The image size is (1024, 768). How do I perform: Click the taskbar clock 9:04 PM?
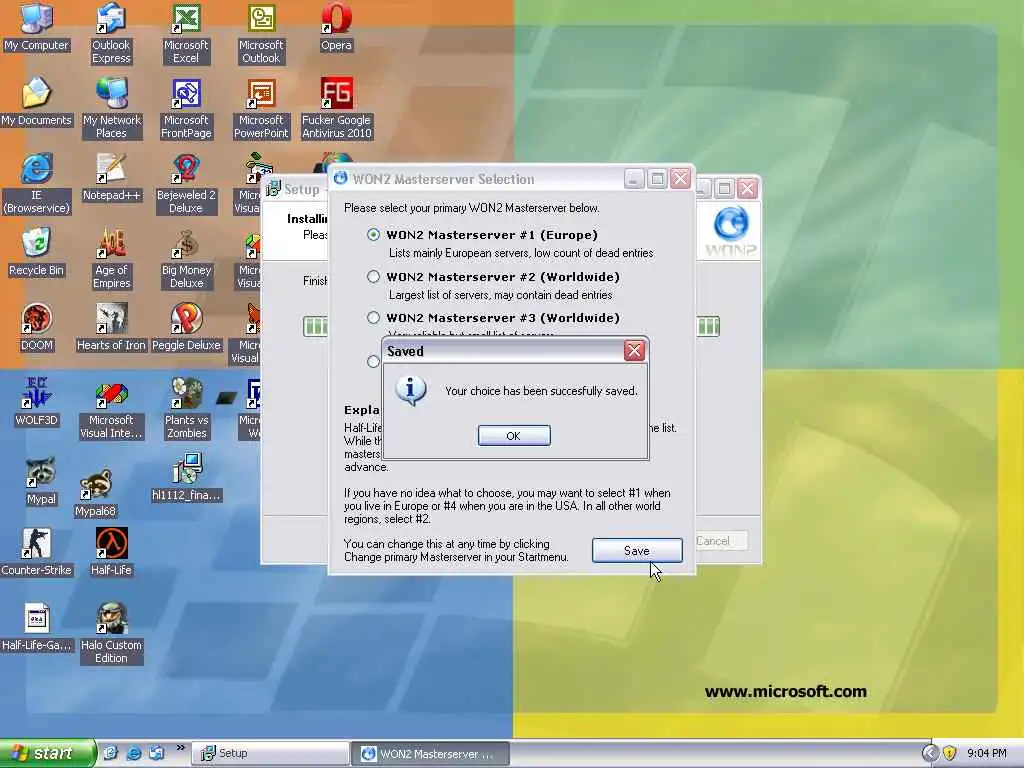tap(987, 754)
